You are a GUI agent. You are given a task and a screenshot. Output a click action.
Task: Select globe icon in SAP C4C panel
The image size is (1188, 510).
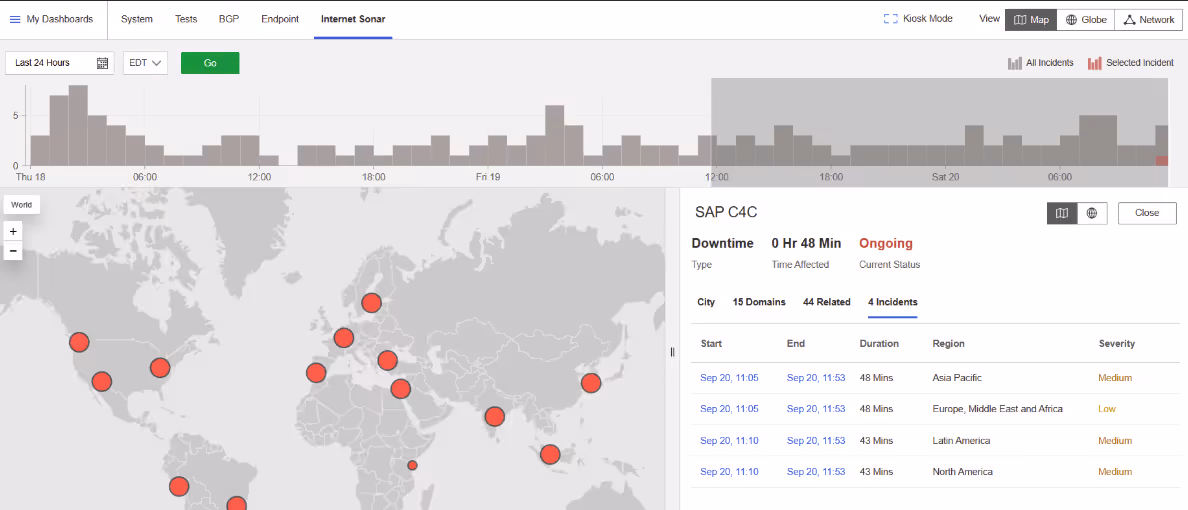pos(1092,213)
